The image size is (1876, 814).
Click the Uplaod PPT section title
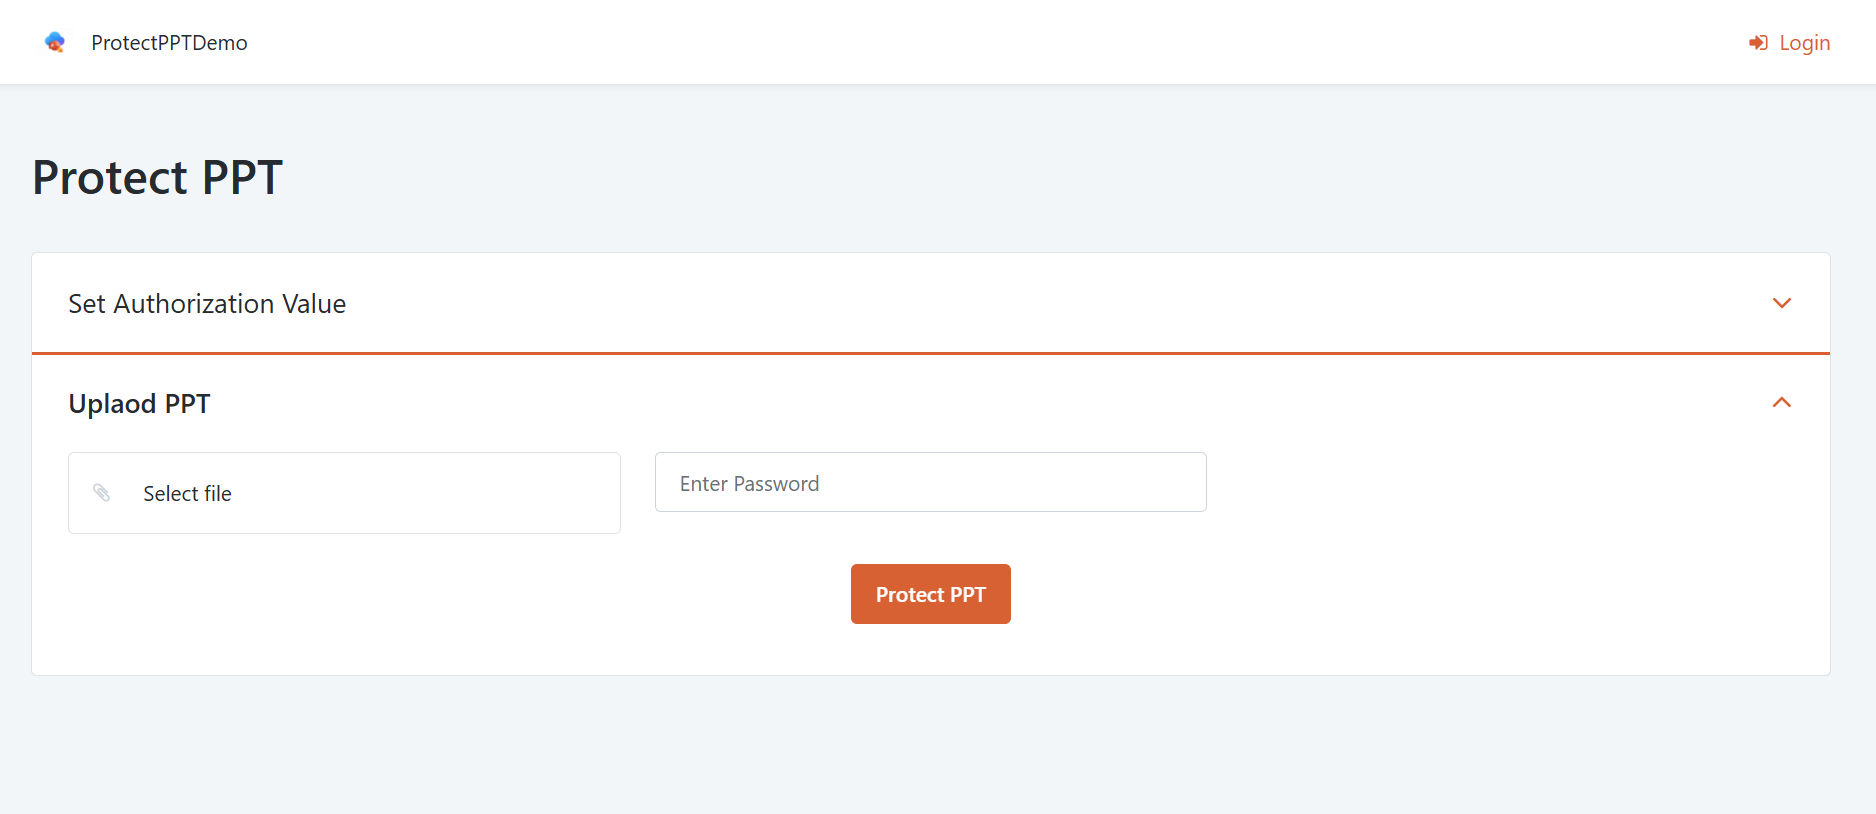(x=139, y=404)
